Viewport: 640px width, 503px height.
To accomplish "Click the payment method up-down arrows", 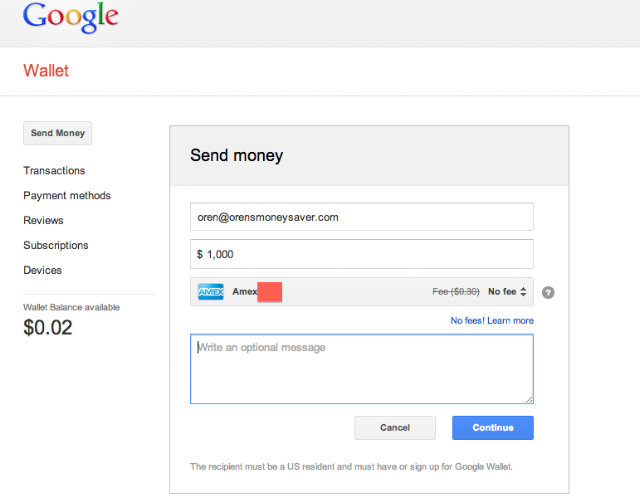I will tap(523, 292).
